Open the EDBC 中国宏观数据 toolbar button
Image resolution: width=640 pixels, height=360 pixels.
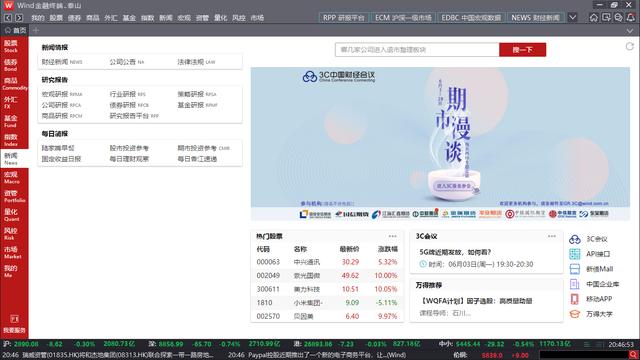click(x=471, y=18)
